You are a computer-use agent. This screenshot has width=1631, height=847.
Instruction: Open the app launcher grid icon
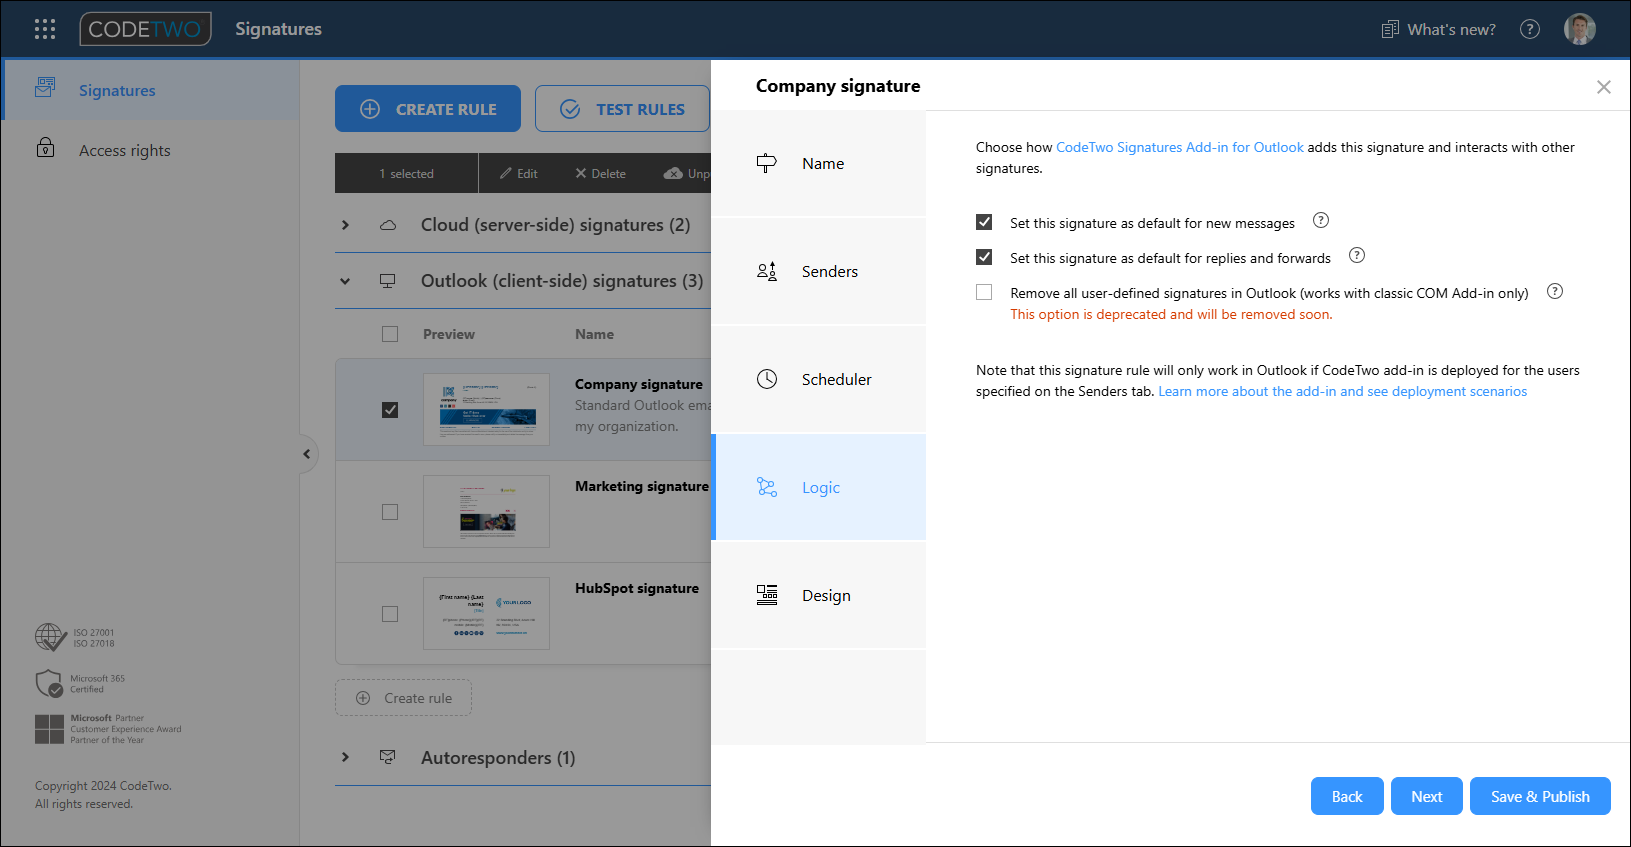tap(45, 29)
